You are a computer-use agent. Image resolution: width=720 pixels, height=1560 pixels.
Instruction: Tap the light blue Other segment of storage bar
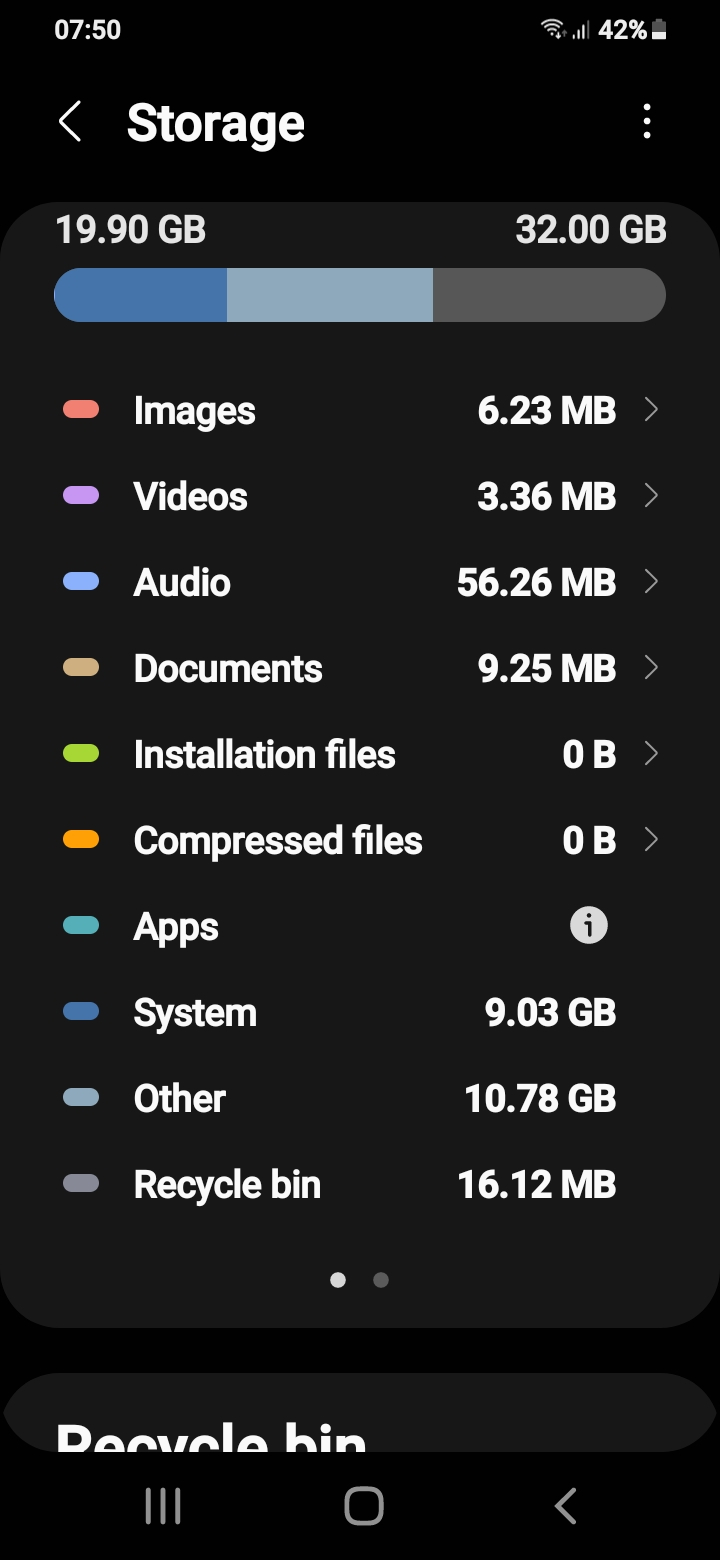(x=330, y=295)
